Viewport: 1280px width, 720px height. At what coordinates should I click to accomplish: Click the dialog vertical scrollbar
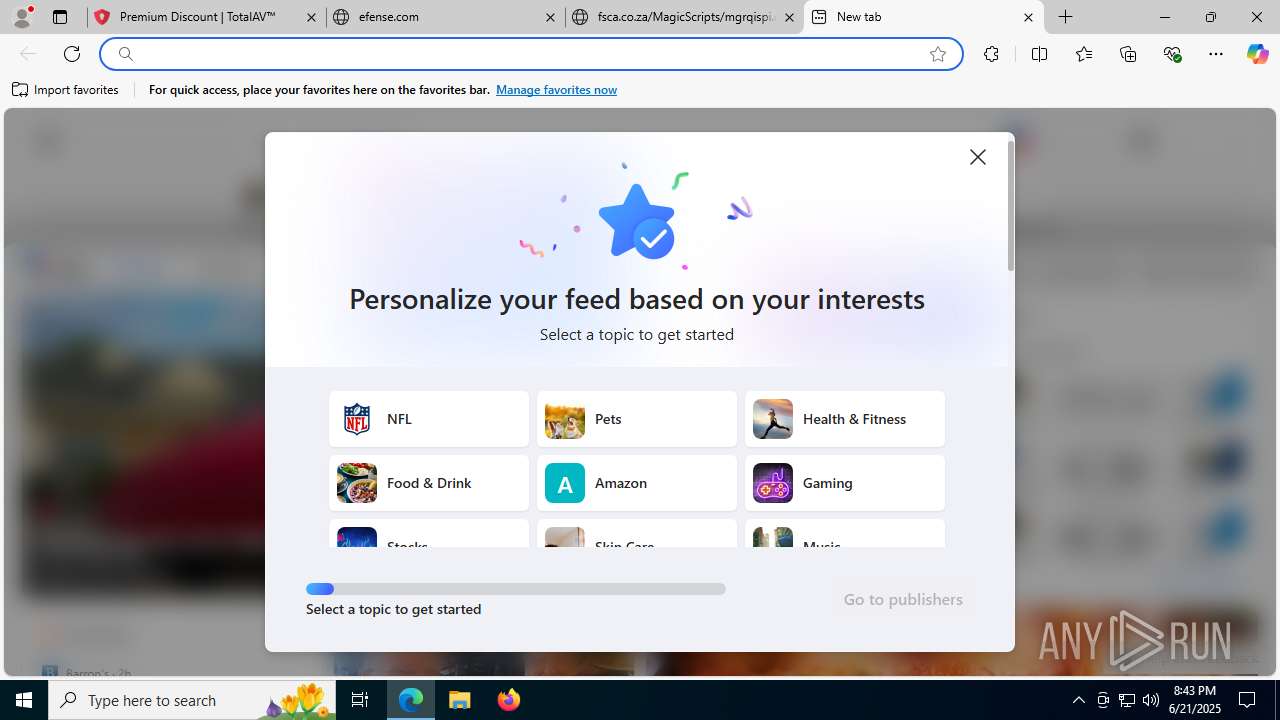pyautogui.click(x=1010, y=206)
